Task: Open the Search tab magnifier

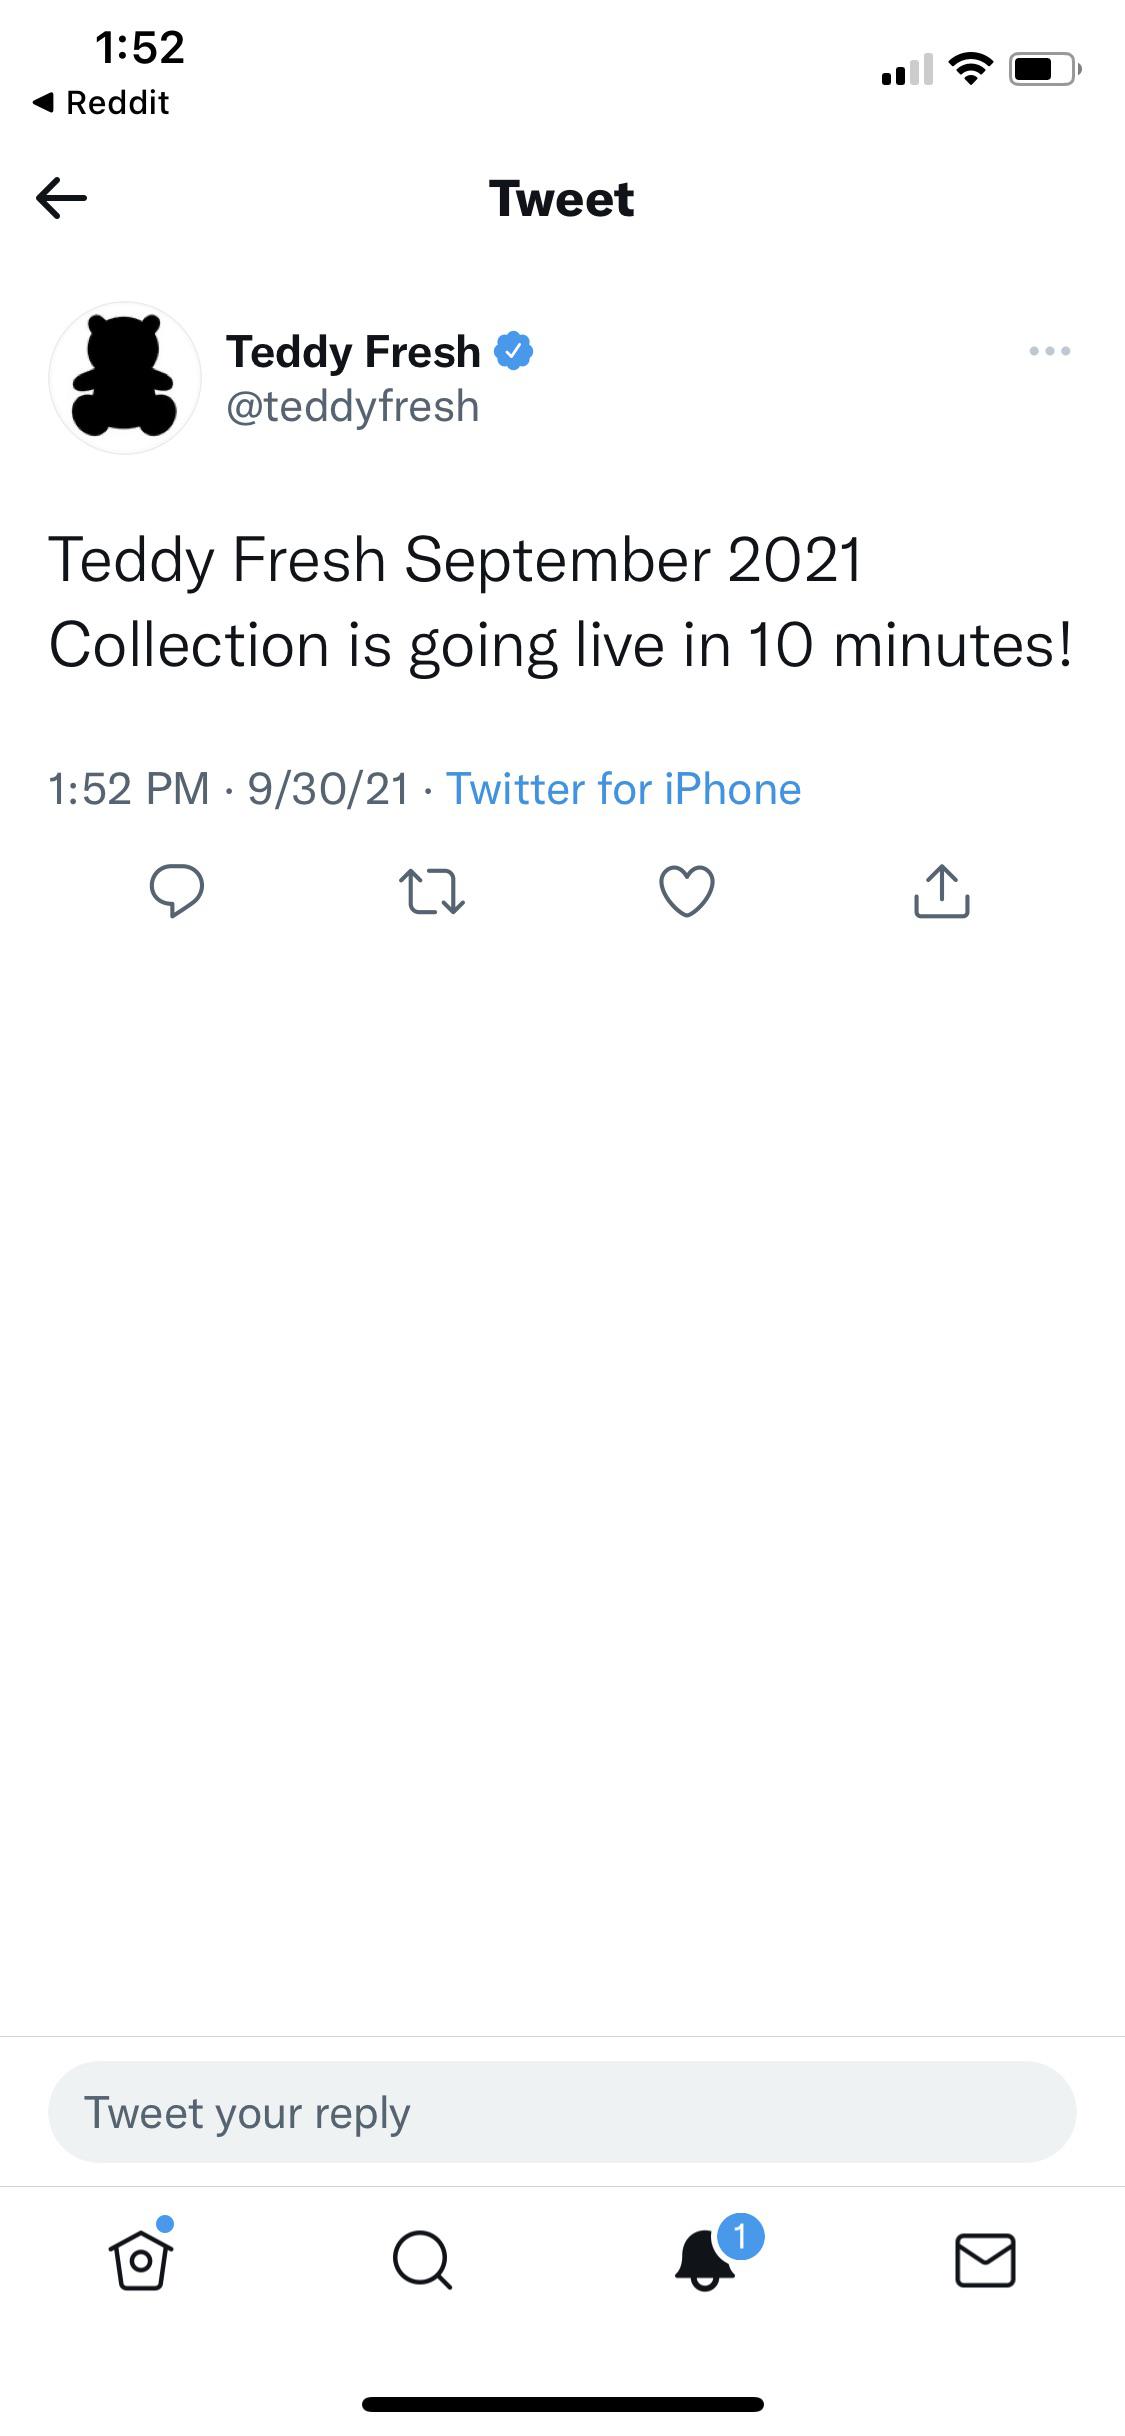Action: [422, 2260]
